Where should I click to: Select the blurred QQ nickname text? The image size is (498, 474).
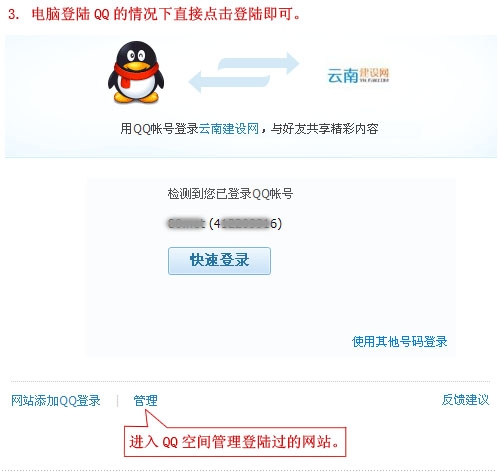[x=186, y=223]
